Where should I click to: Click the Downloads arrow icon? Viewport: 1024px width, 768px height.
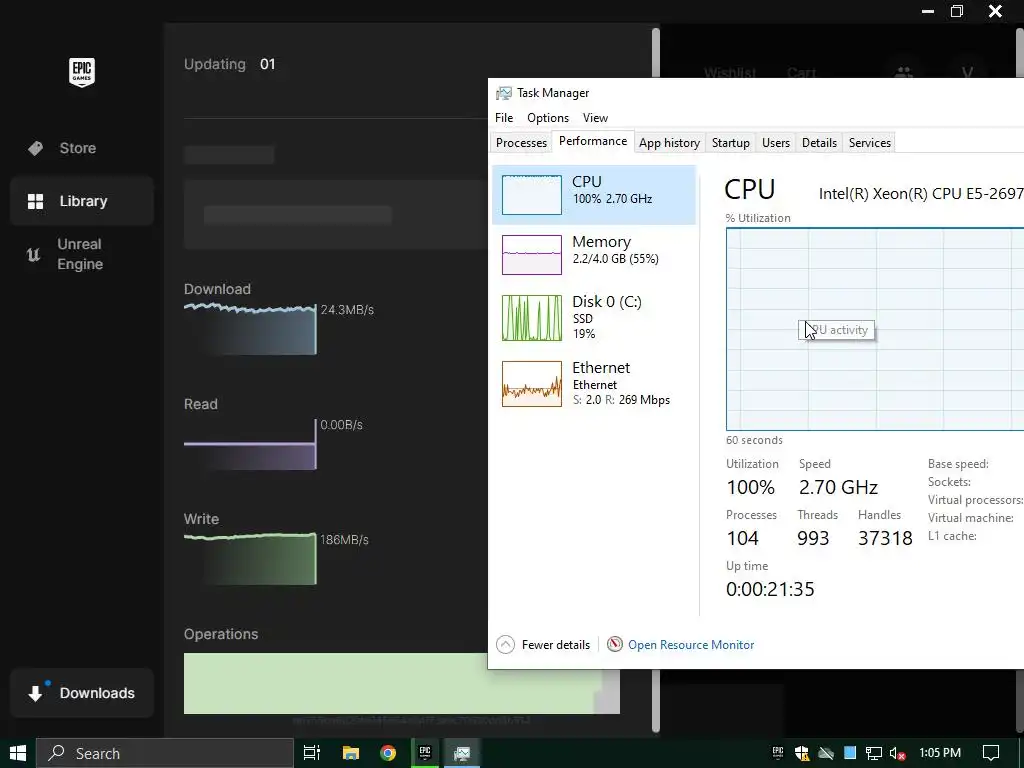(35, 693)
